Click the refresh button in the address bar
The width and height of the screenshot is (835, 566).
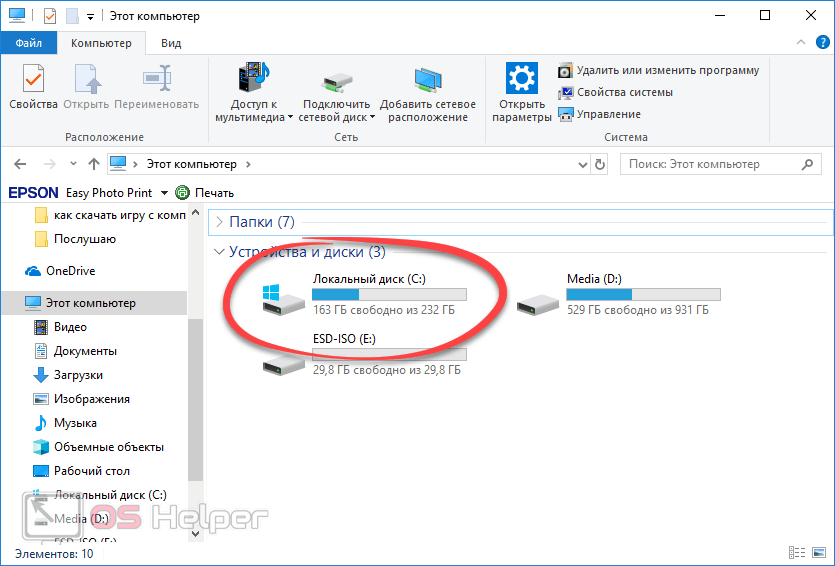(600, 164)
